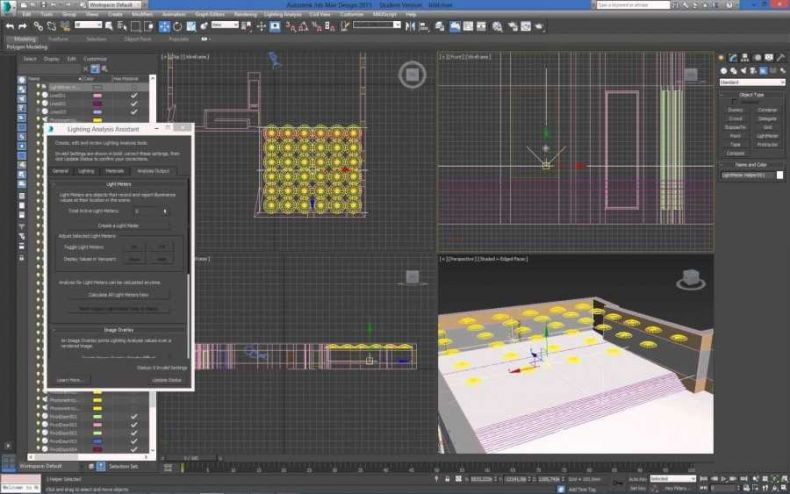Click the Redo arrow in main toolbar
Image resolution: width=790 pixels, height=494 pixels.
pos(22,26)
